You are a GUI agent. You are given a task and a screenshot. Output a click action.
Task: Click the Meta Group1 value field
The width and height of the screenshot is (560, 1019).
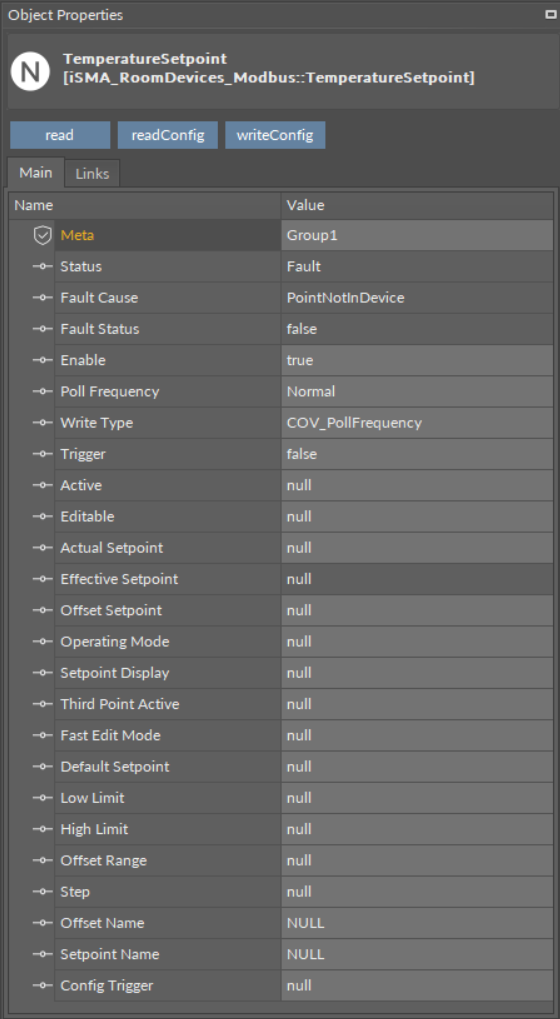pyautogui.click(x=417, y=235)
